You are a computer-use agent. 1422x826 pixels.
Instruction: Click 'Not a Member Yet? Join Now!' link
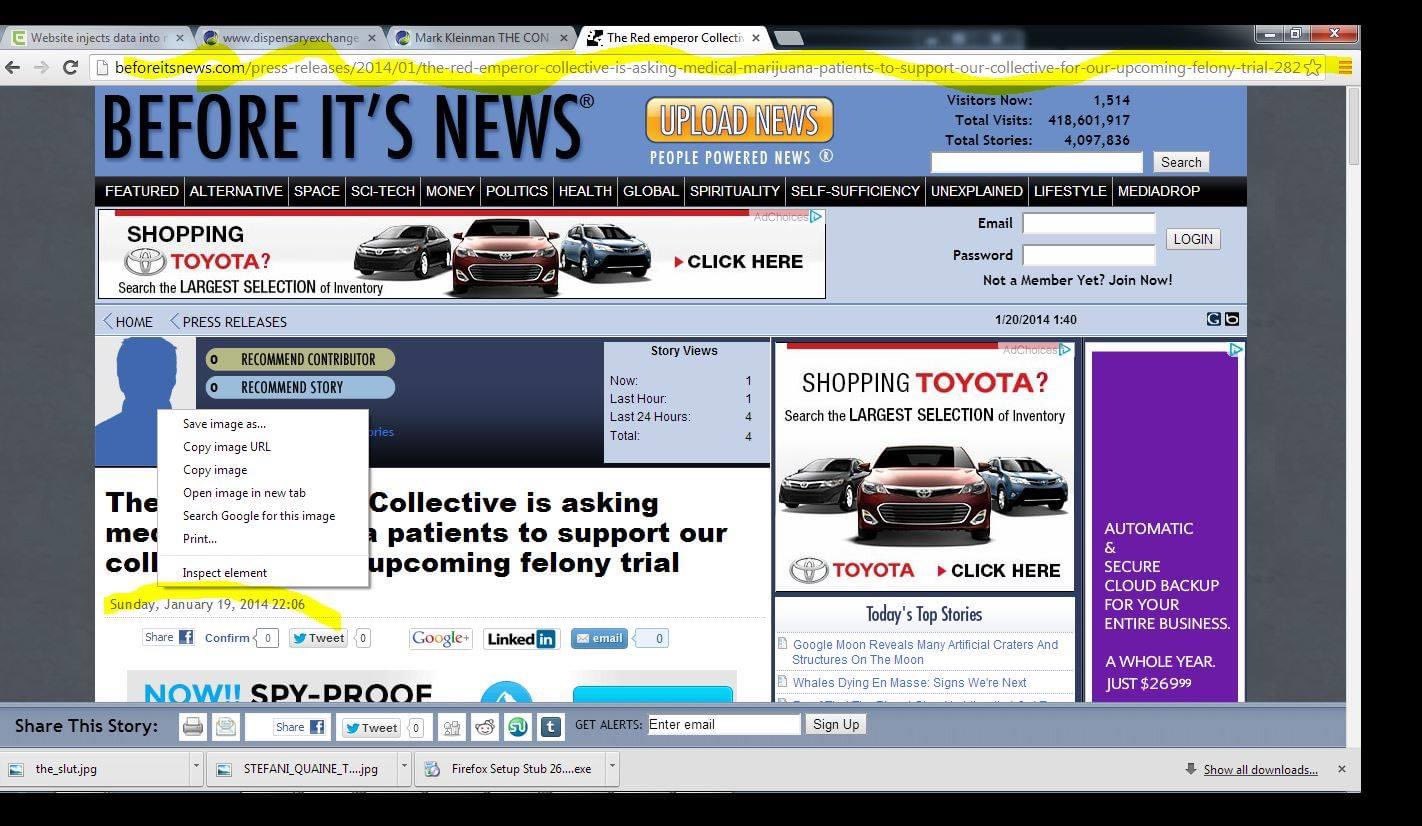pos(1077,280)
